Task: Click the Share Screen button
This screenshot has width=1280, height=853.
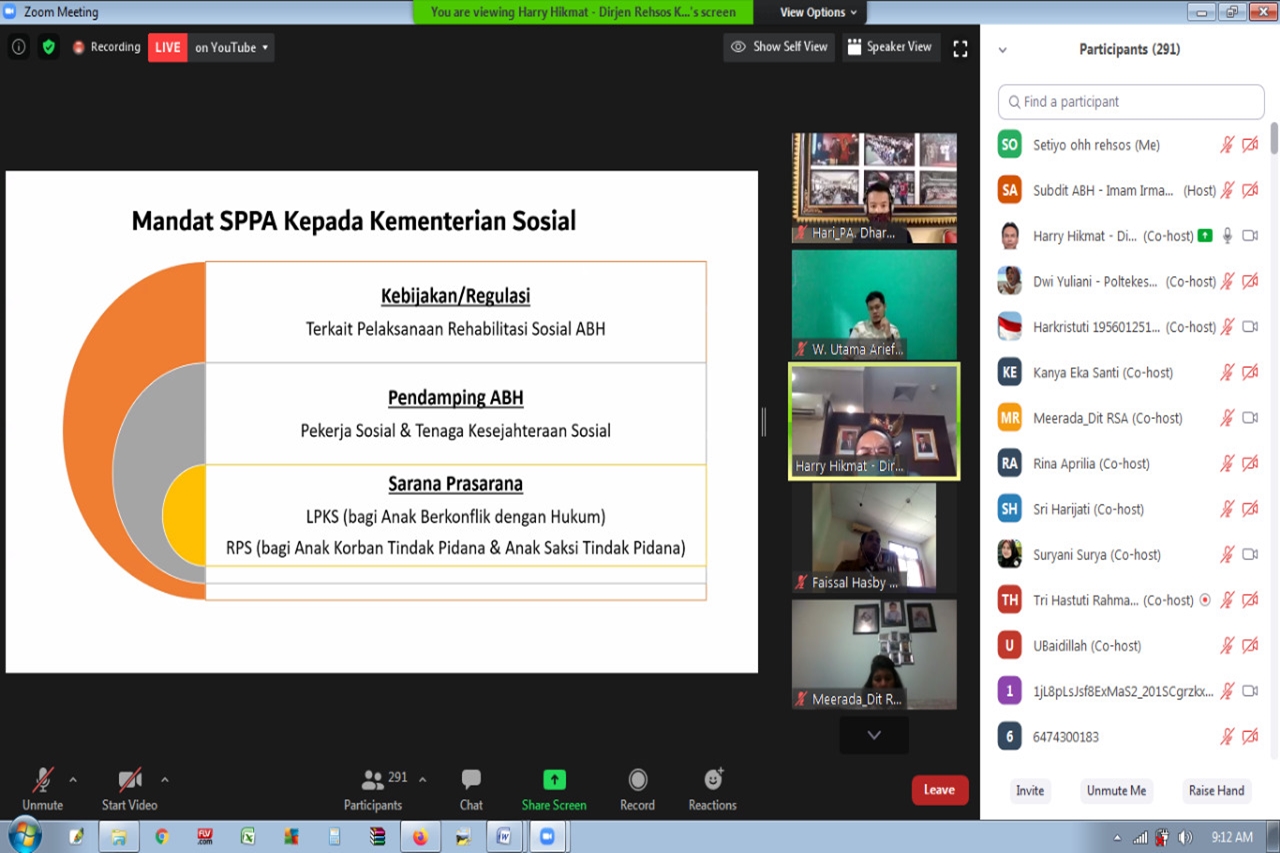Action: tap(554, 789)
